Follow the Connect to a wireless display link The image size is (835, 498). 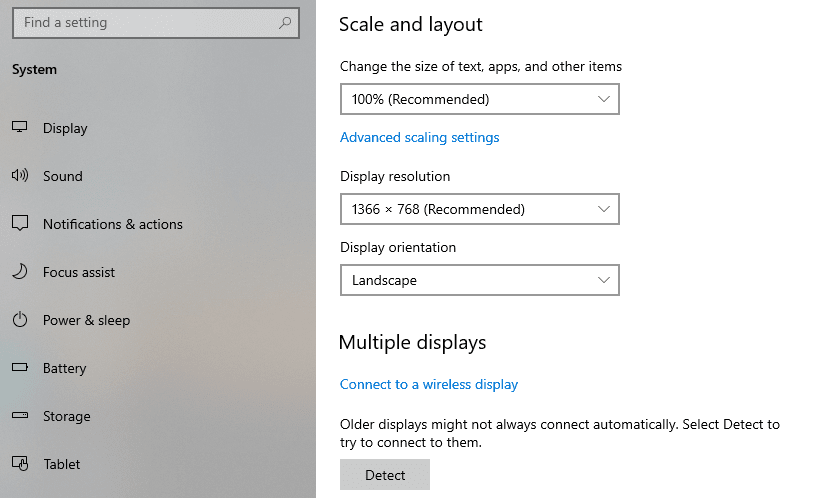[428, 384]
